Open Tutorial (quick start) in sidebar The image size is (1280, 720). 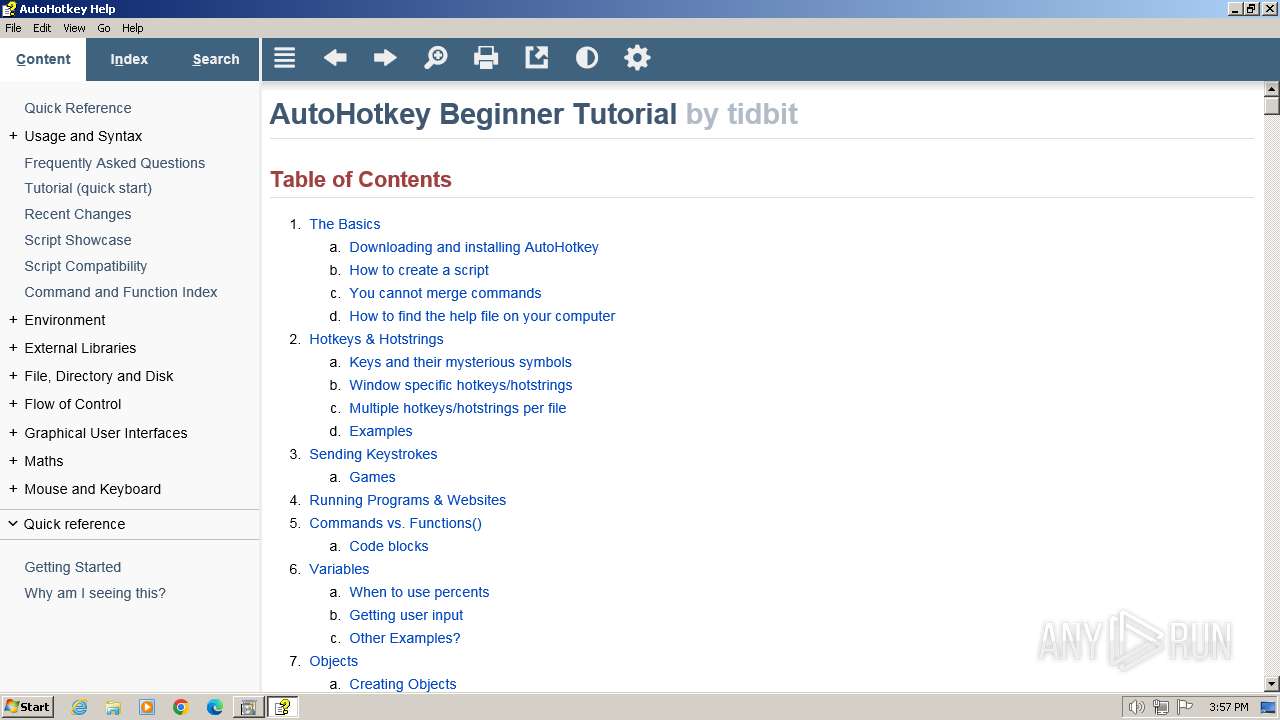pos(88,188)
